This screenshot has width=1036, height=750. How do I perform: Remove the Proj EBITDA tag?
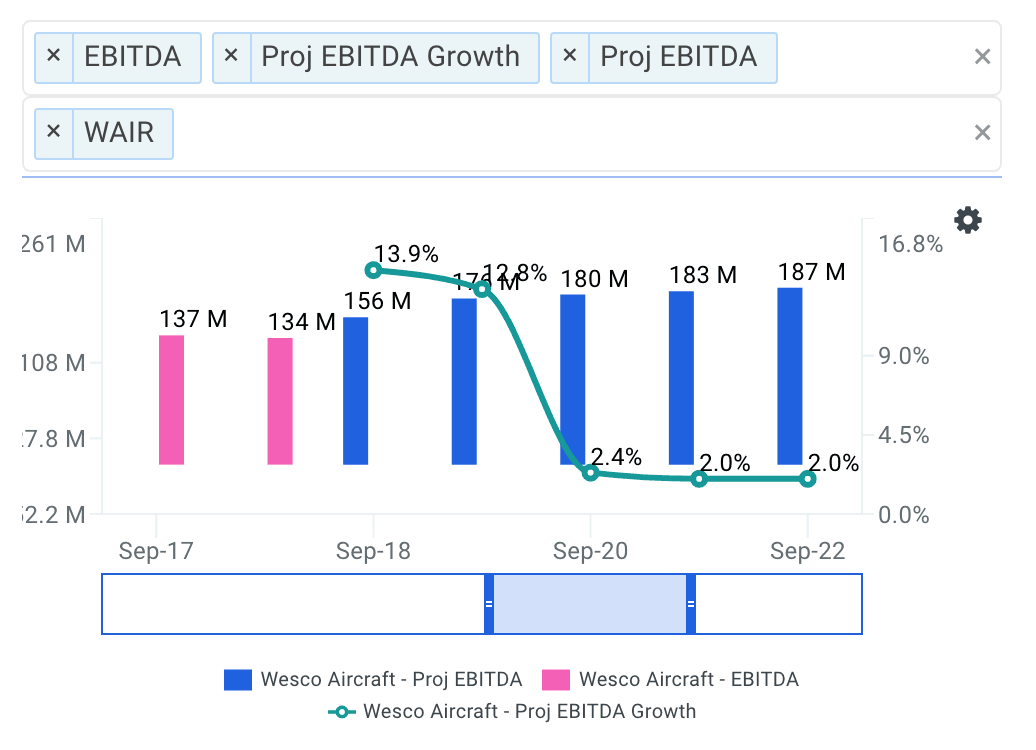[570, 55]
